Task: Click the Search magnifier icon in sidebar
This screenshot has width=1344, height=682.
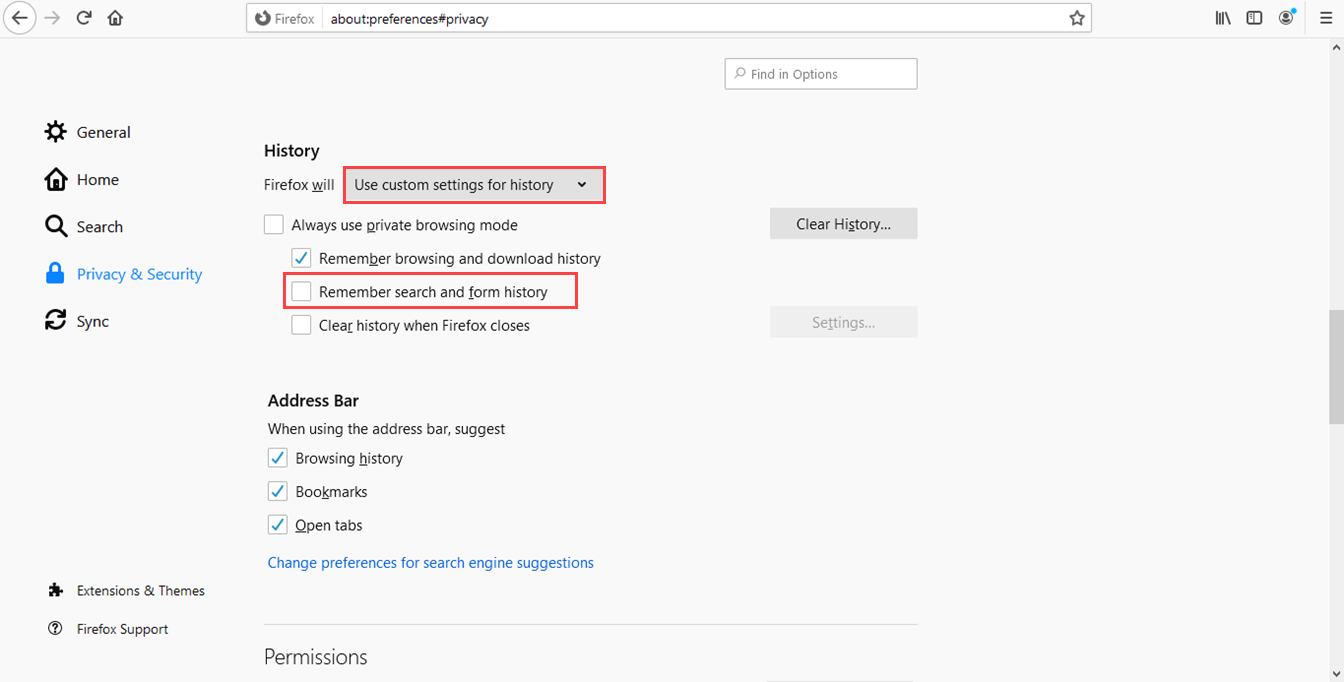Action: click(x=56, y=226)
